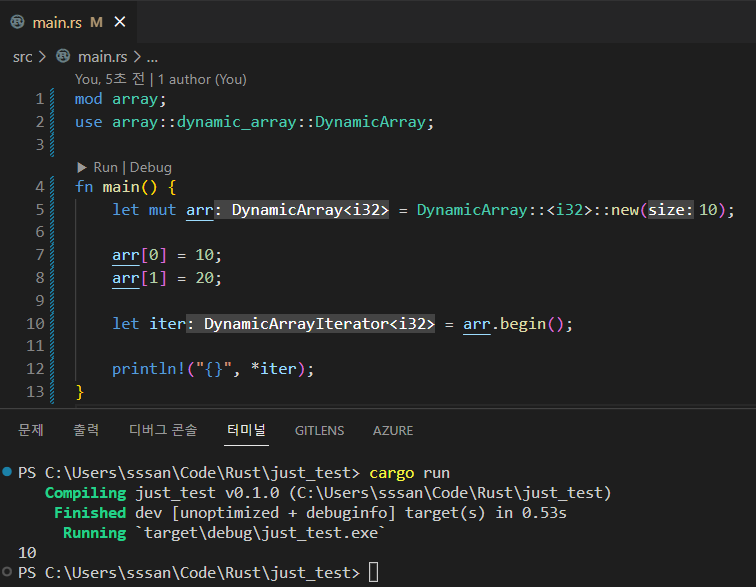Image resolution: width=756 pixels, height=587 pixels.
Task: Select the 터미널 panel tab
Action: tap(246, 430)
